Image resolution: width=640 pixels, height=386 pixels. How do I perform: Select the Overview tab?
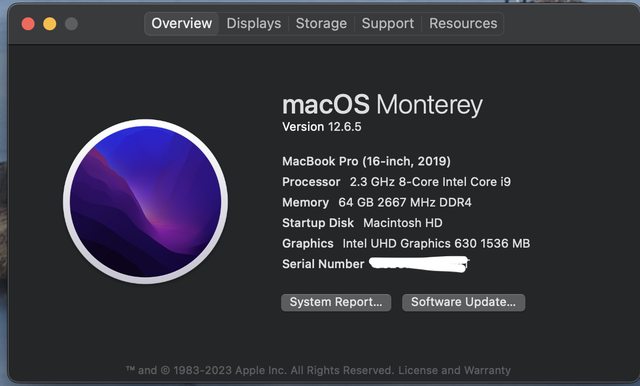click(182, 23)
